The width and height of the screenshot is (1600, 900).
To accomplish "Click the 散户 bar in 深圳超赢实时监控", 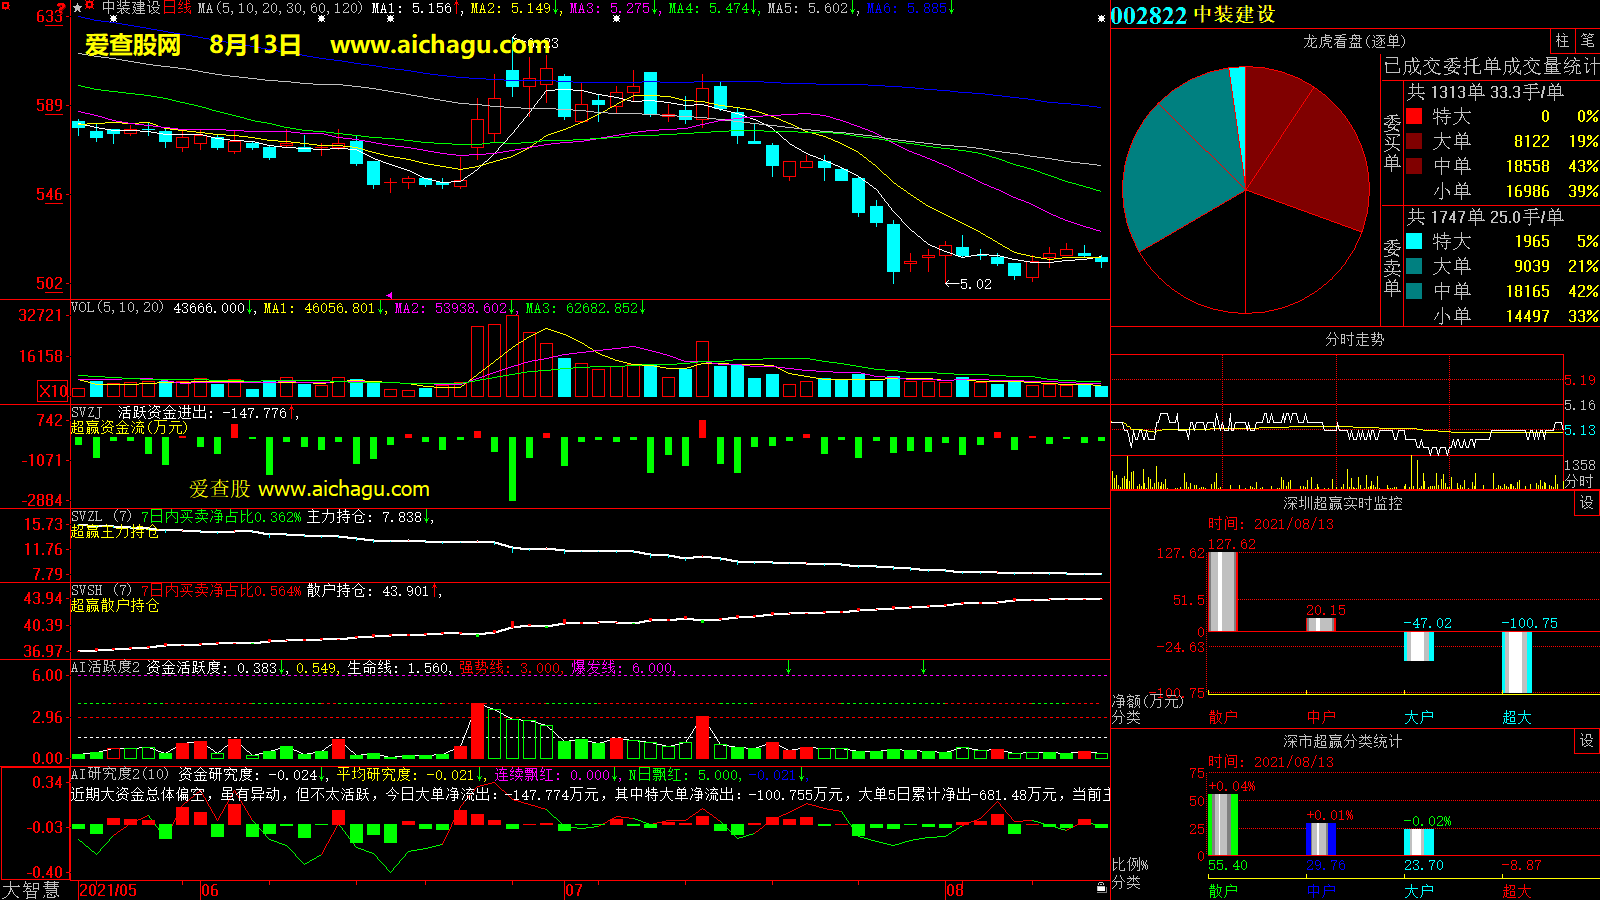I will click(x=1222, y=591).
